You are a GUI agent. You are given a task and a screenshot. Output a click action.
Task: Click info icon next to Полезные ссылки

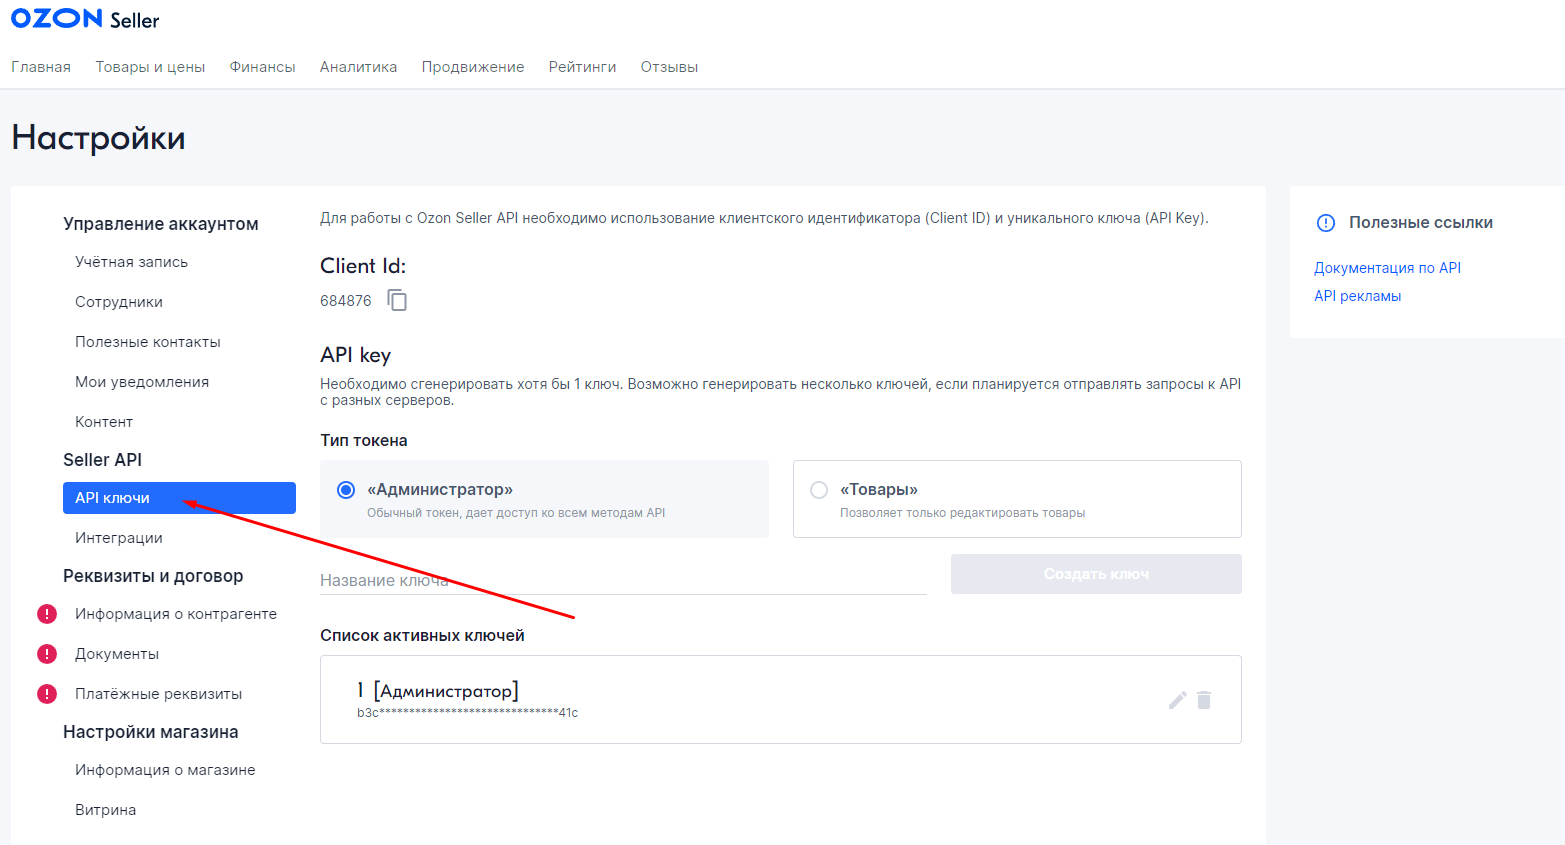coord(1326,223)
